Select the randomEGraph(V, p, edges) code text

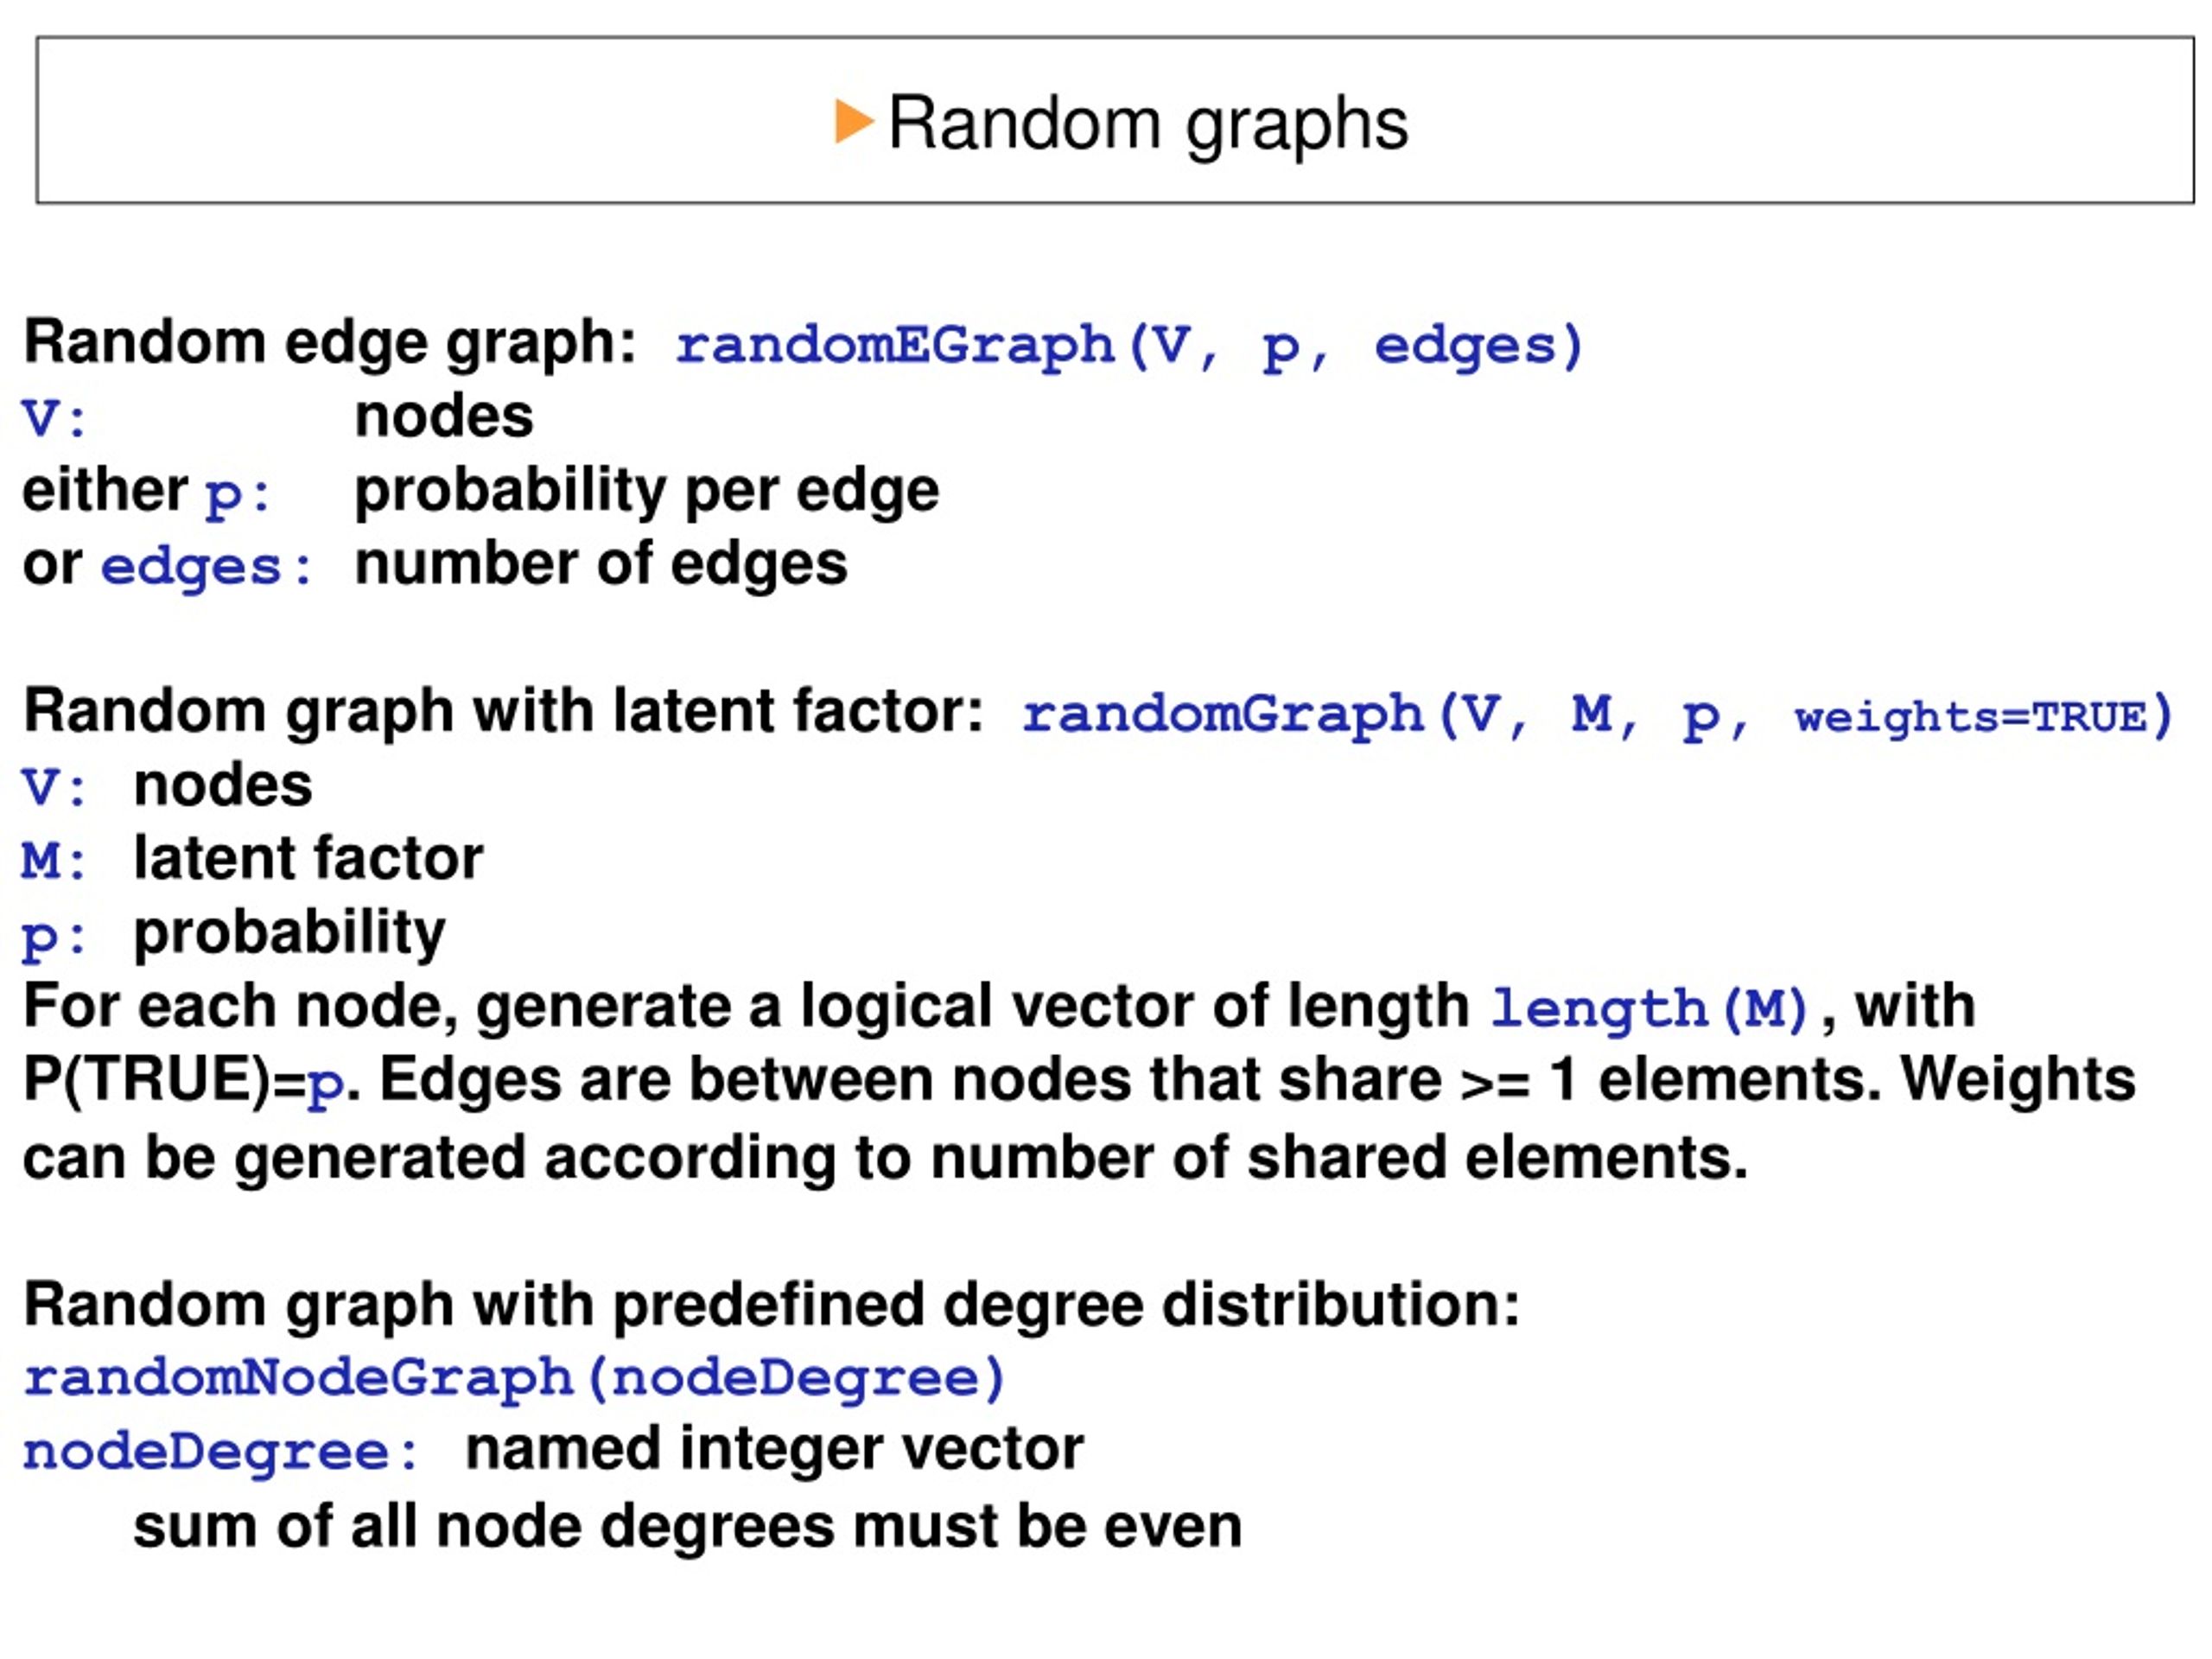(x=1129, y=346)
